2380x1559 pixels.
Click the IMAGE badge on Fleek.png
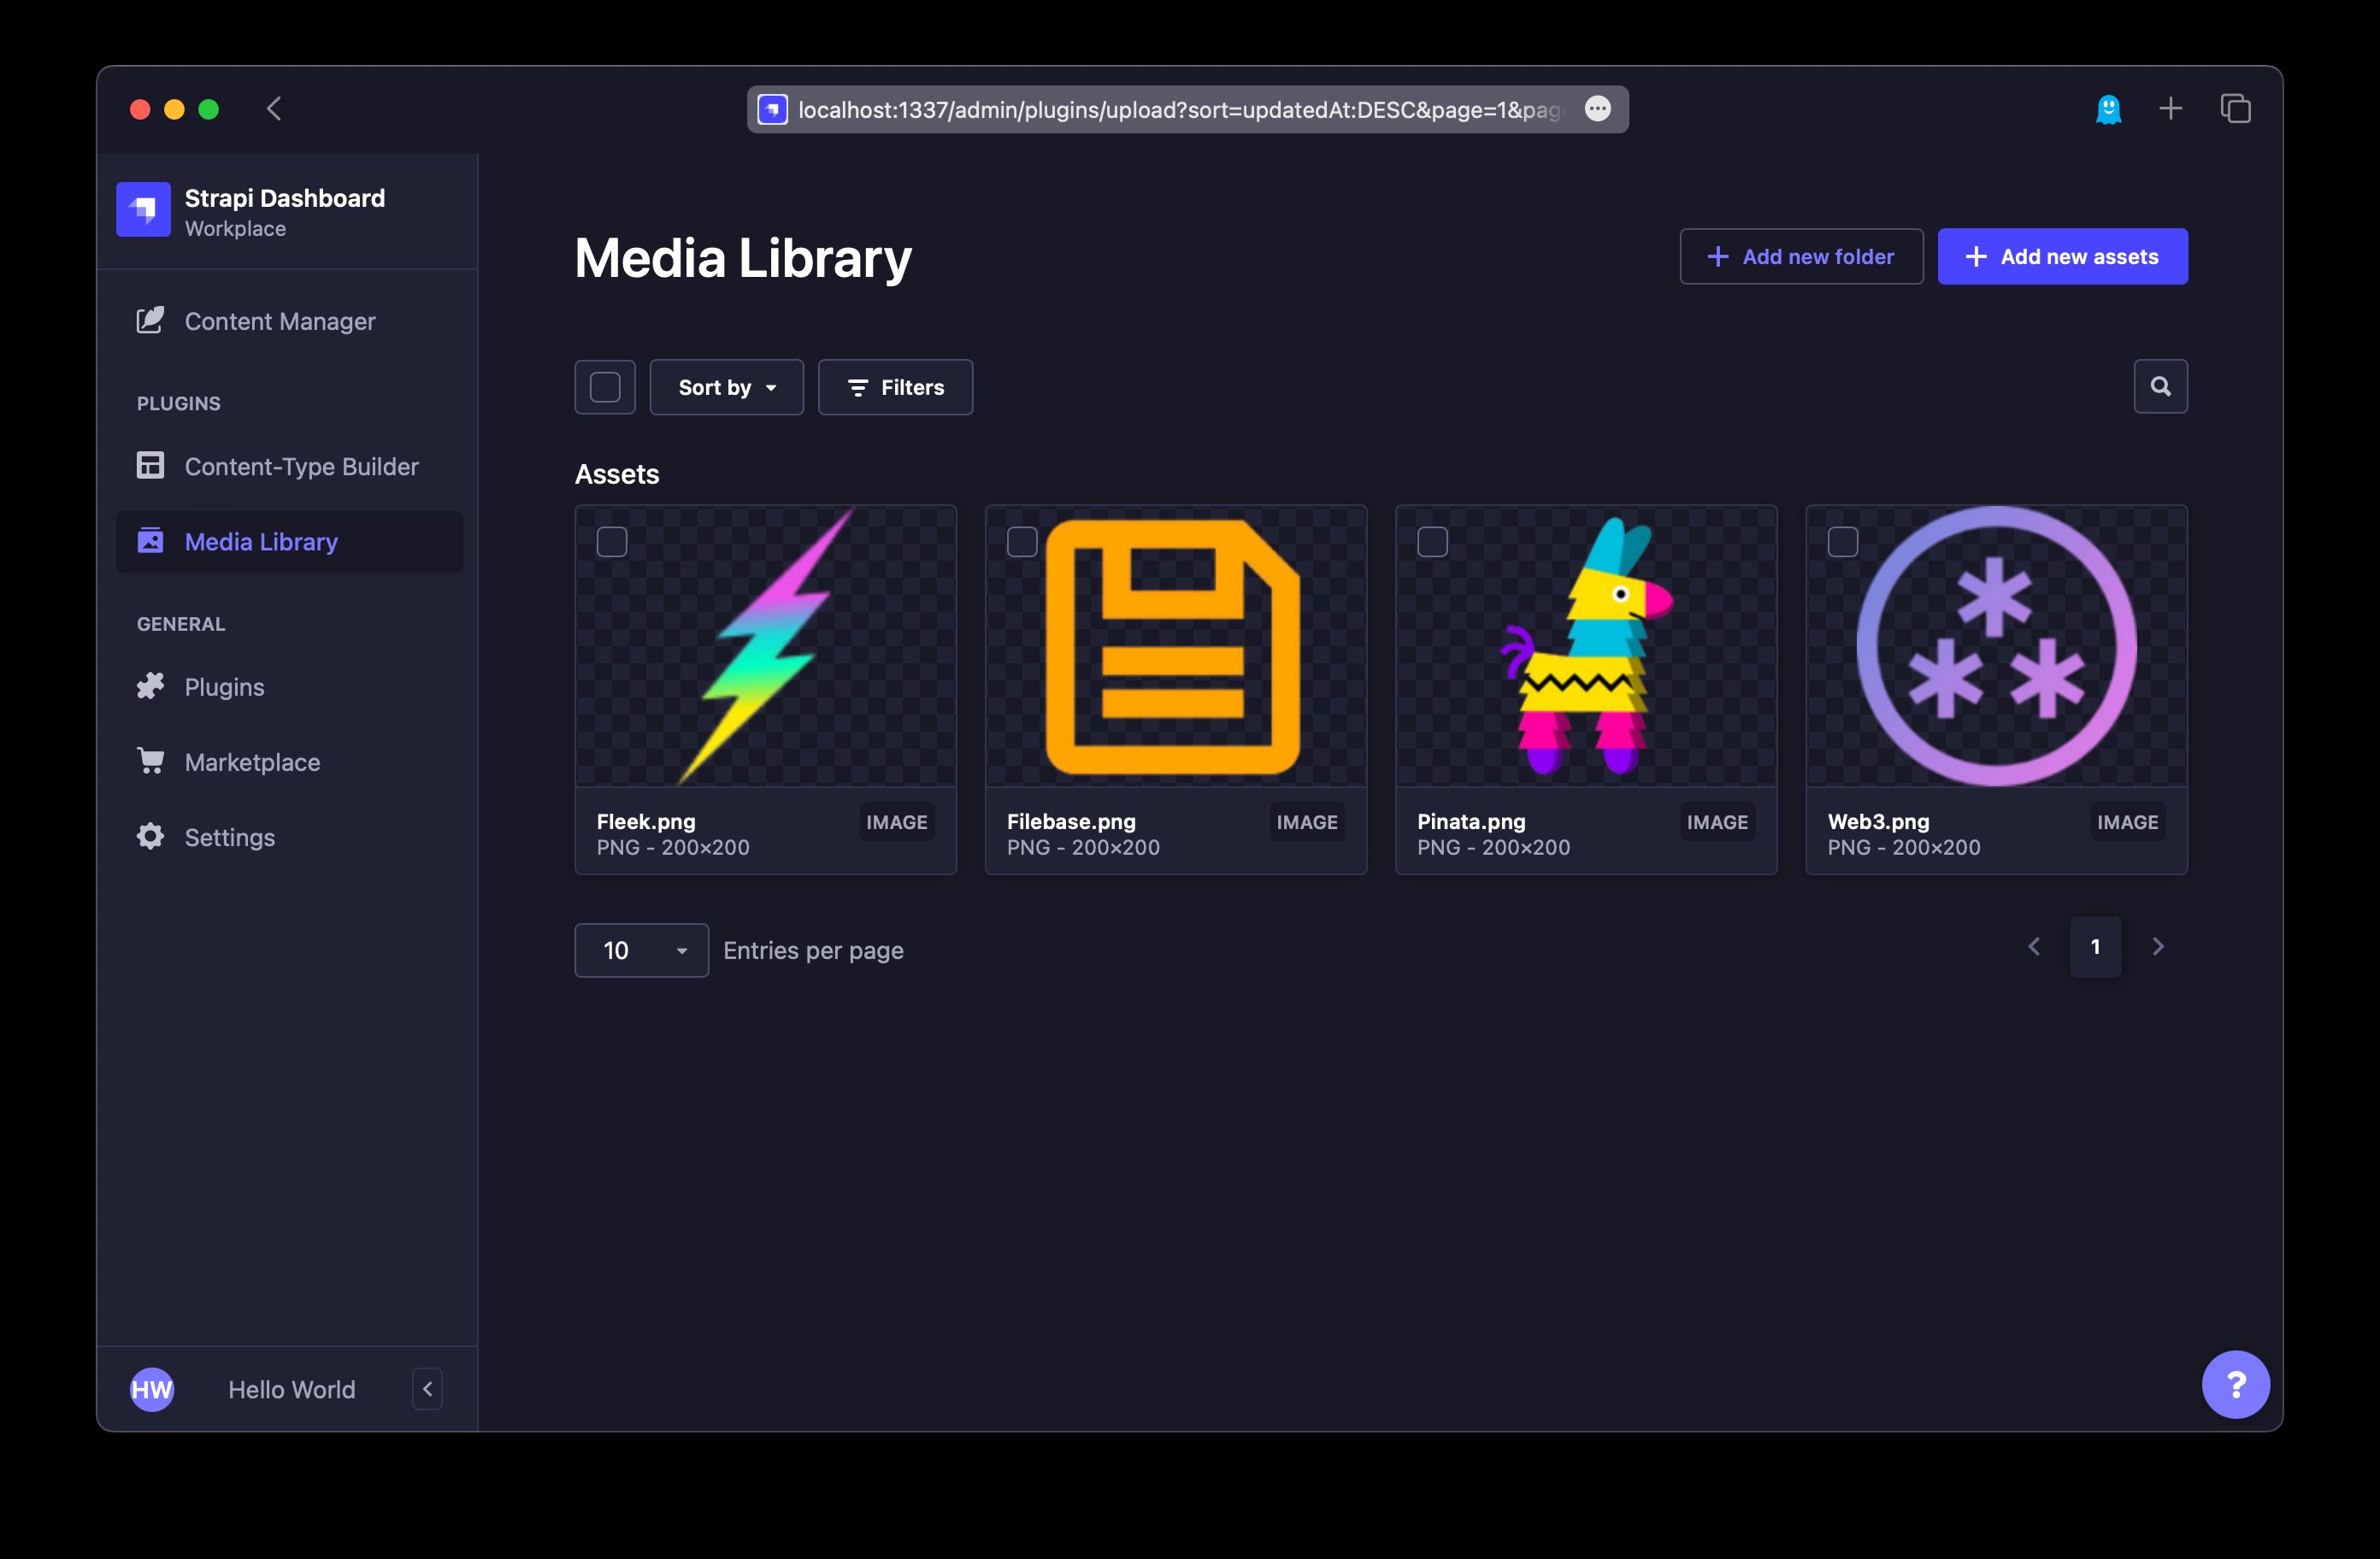pos(896,822)
